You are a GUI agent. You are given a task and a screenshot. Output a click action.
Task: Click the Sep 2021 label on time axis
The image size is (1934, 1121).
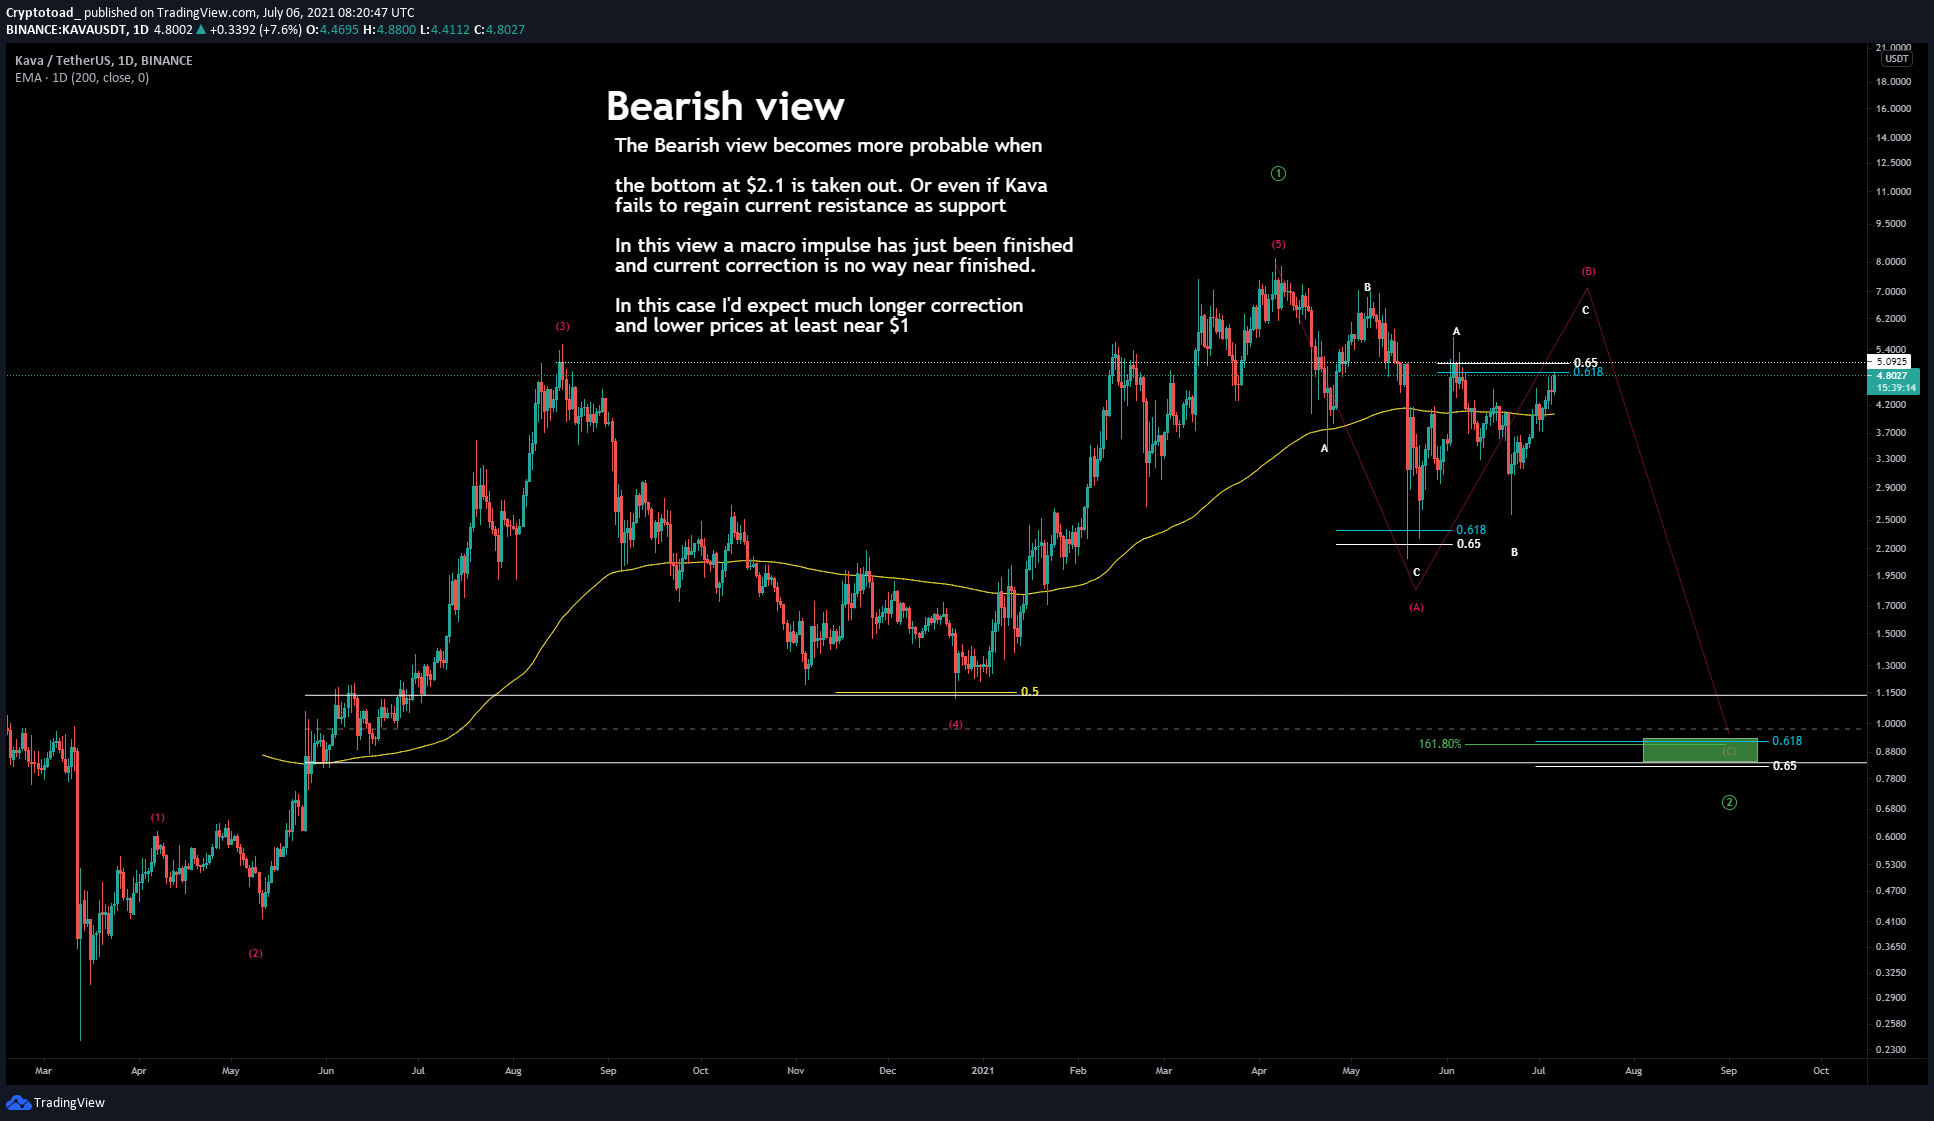pyautogui.click(x=1728, y=1070)
